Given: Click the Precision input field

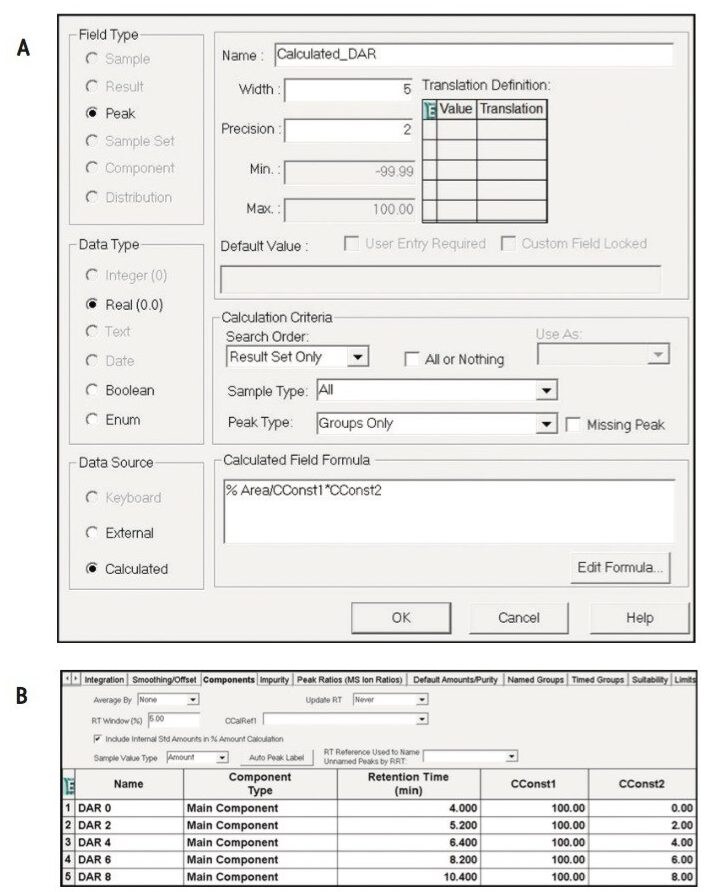Looking at the screenshot, I should point(348,130).
